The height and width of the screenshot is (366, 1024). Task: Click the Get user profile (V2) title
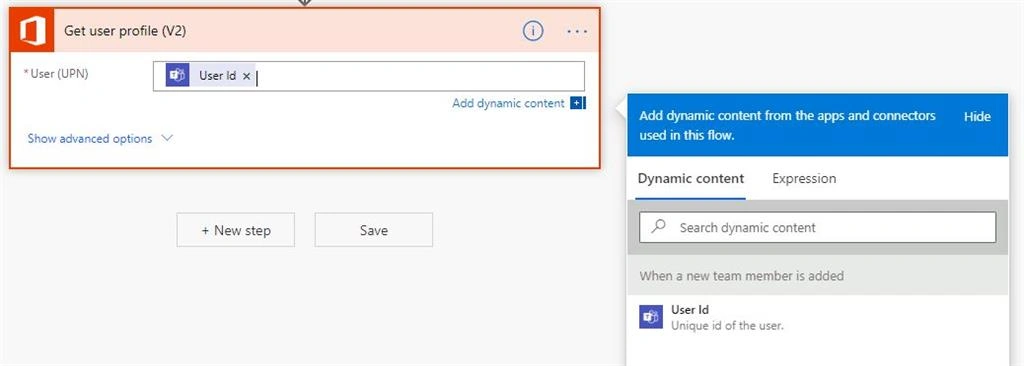(x=125, y=31)
